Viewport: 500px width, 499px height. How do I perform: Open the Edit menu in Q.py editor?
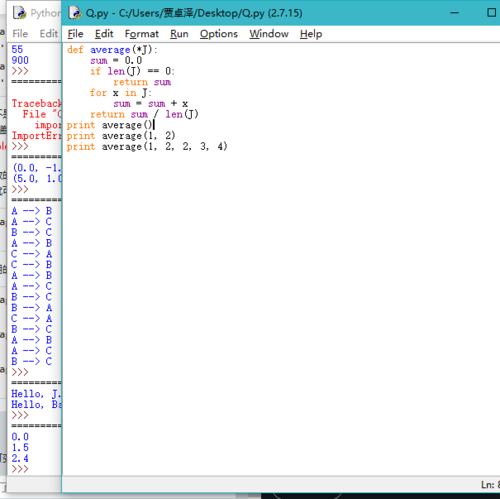click(104, 34)
